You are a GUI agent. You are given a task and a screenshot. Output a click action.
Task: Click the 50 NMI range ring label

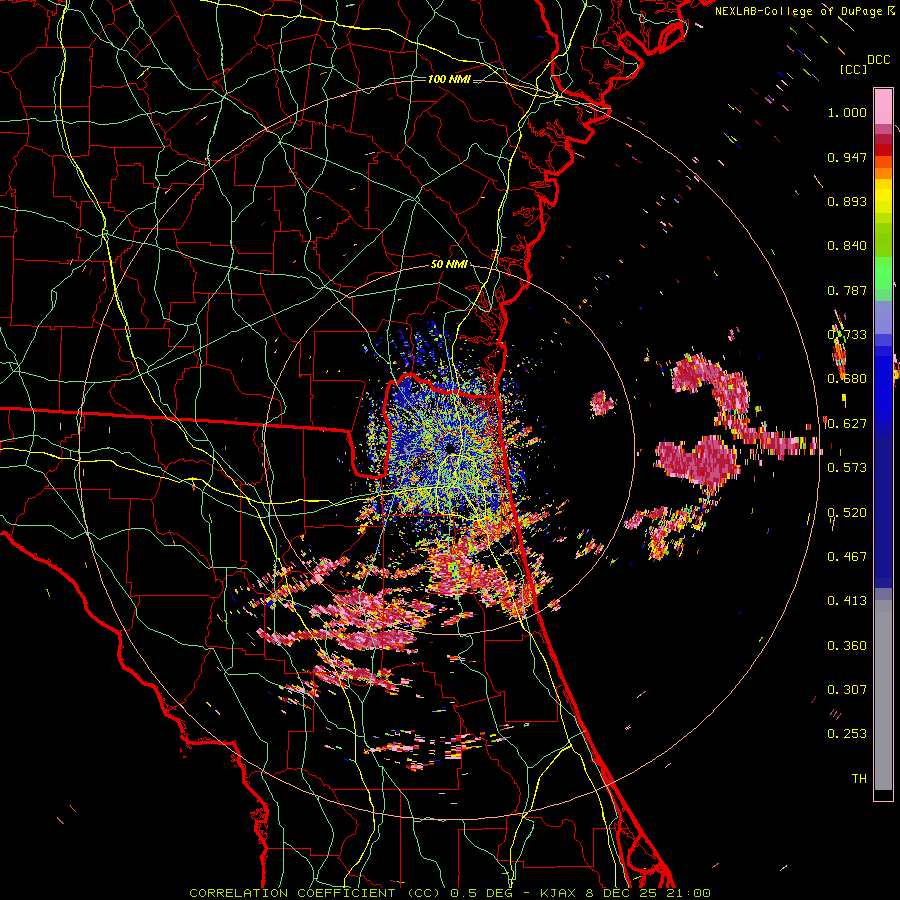[x=449, y=264]
